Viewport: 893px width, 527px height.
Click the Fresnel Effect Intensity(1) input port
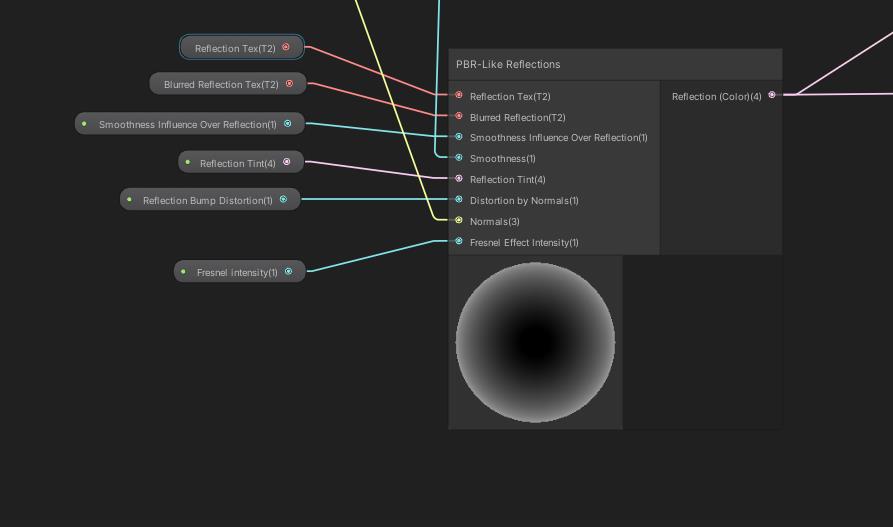coord(458,242)
